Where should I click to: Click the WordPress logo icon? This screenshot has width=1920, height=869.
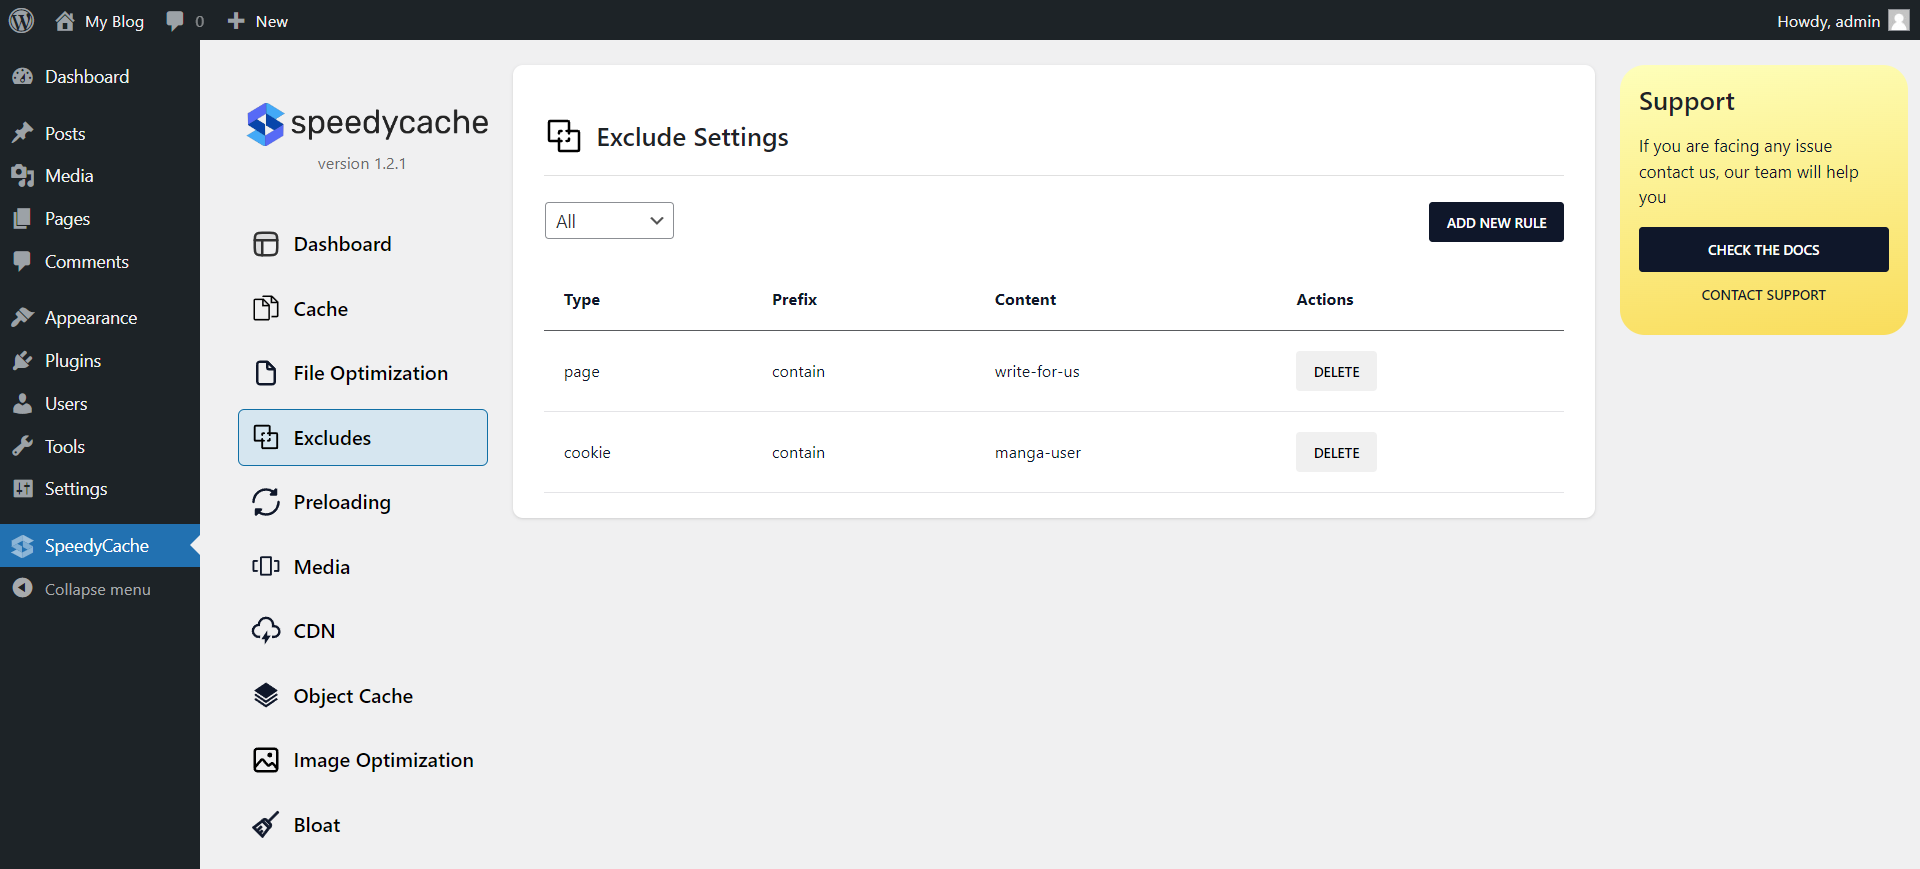[x=21, y=21]
